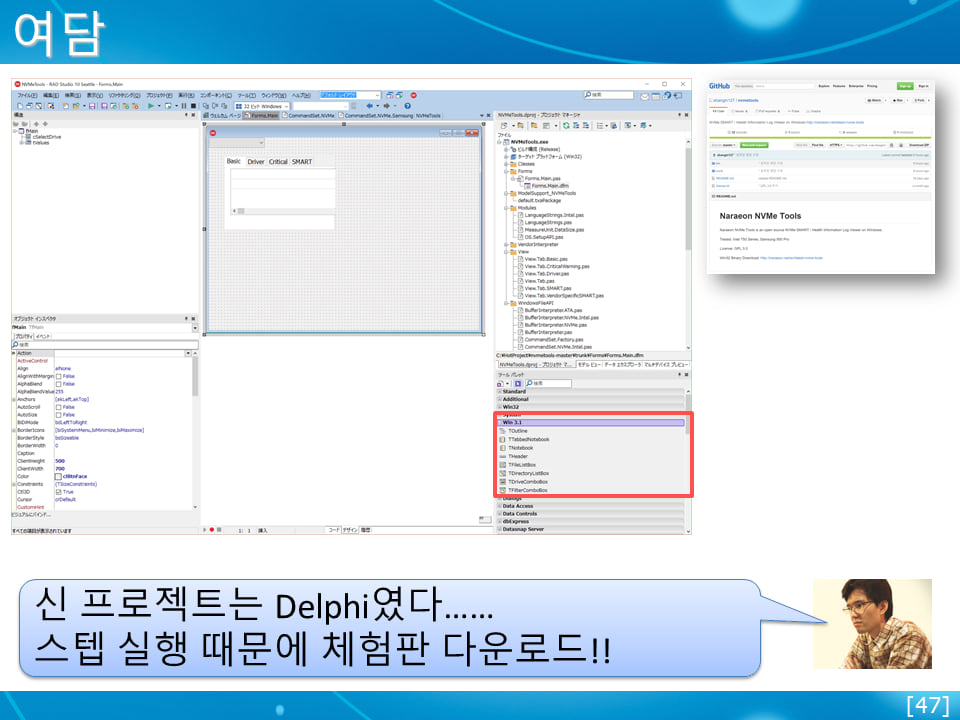Click the IDE search box in the top right

coord(608,95)
